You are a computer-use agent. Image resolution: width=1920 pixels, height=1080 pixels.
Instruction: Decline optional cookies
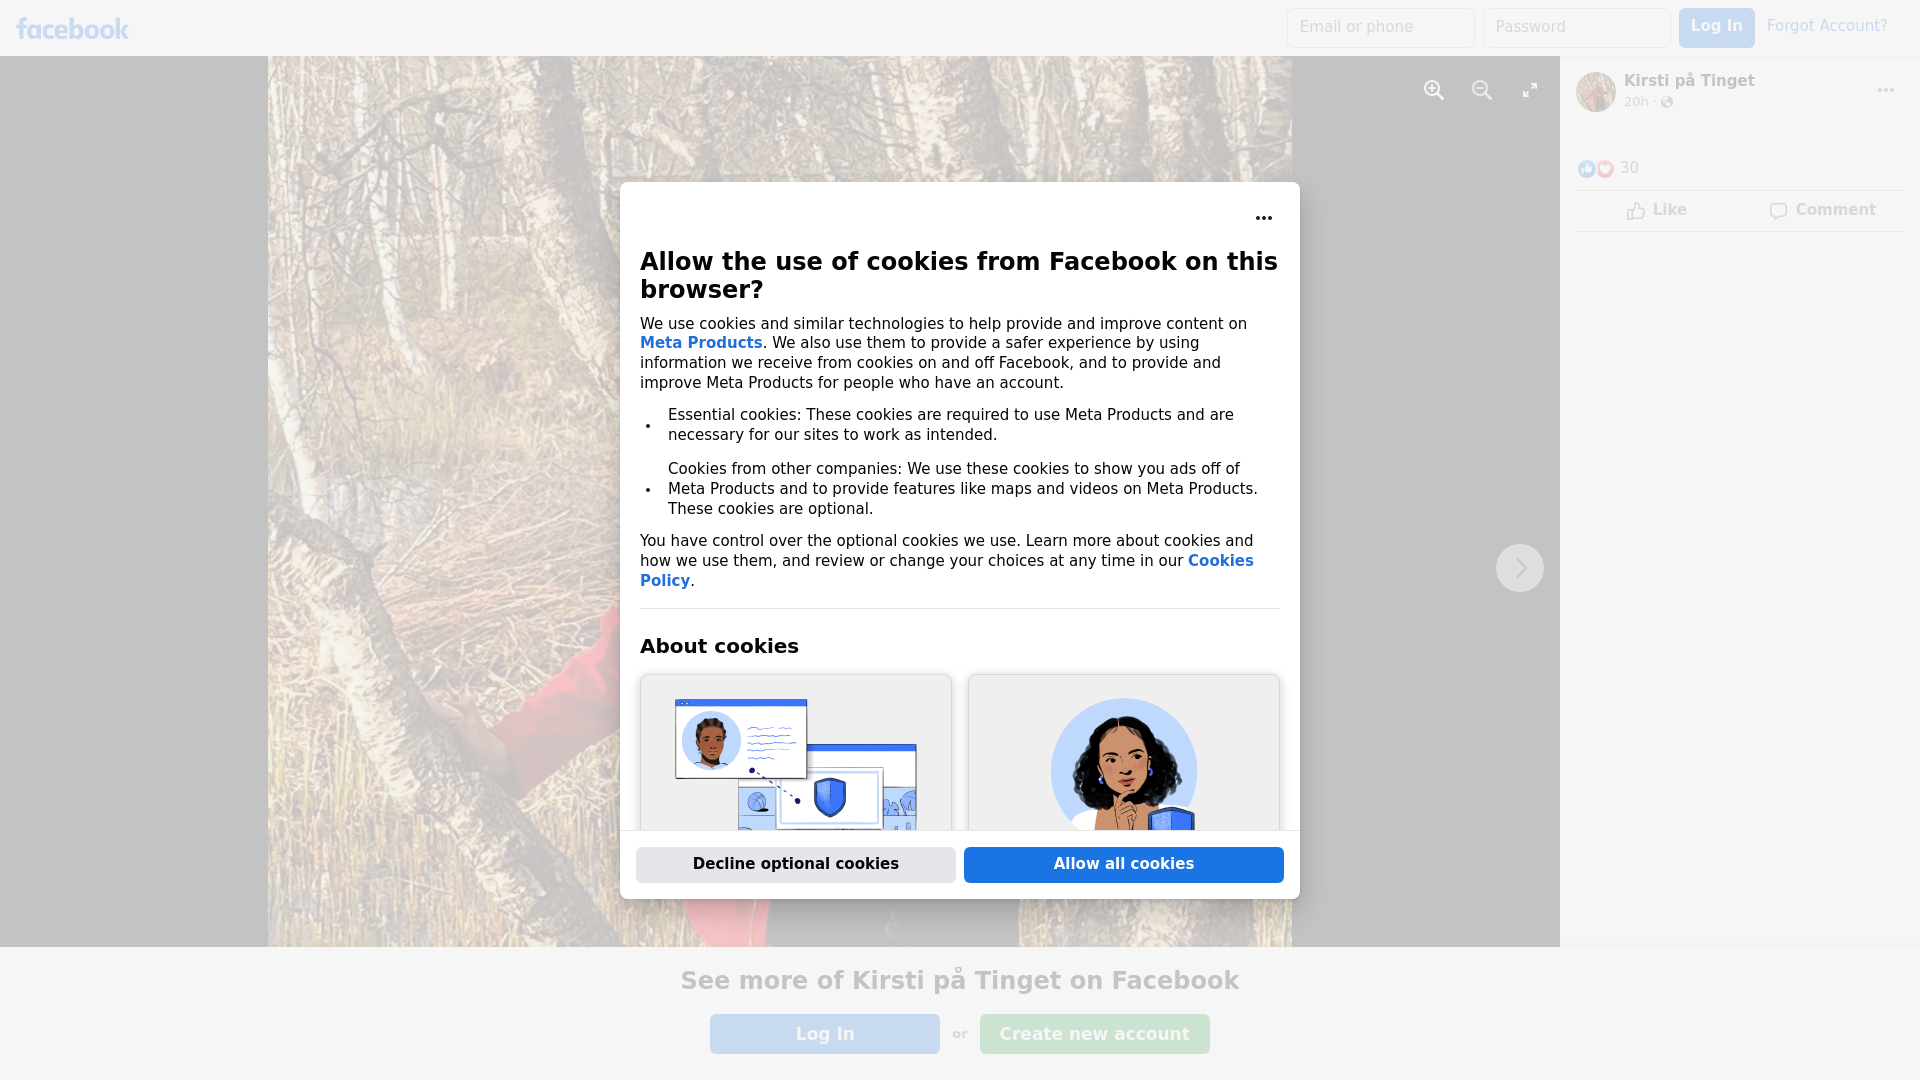[796, 865]
